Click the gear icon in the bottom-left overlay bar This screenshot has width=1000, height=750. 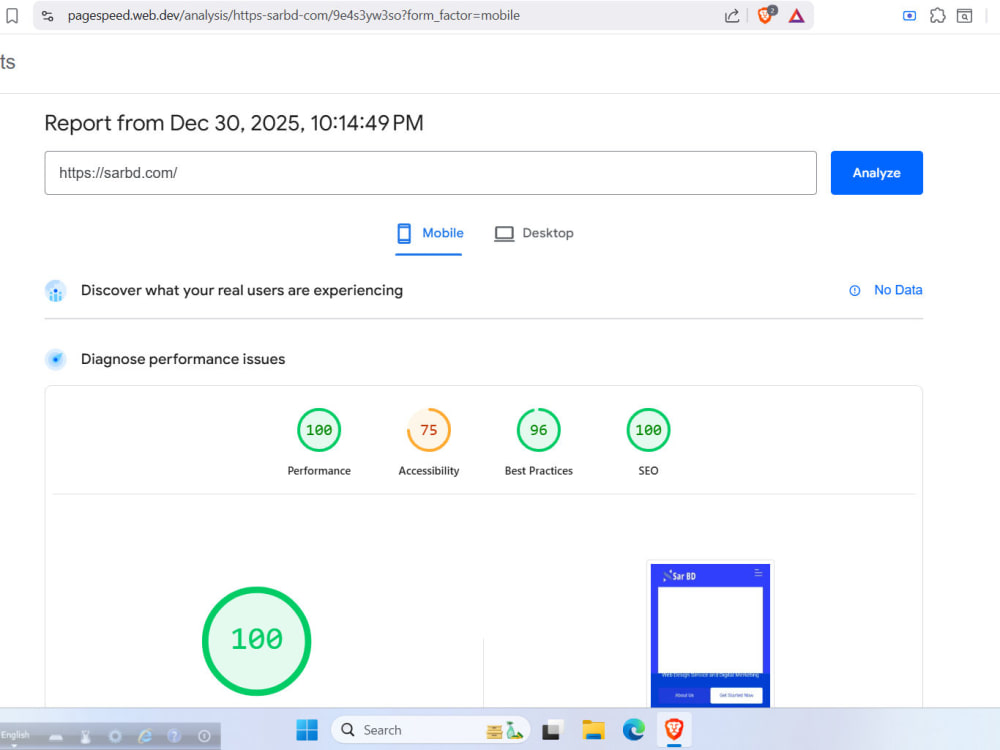[x=115, y=737]
